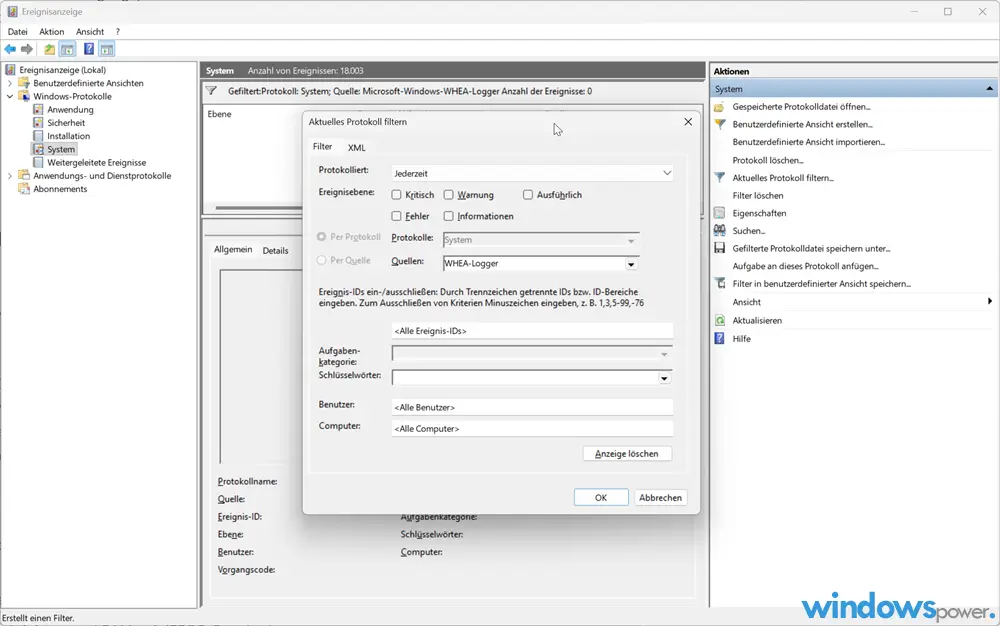Viewport: 1000px width, 626px height.
Task: Select the Installation log in the tree
Action: point(68,136)
